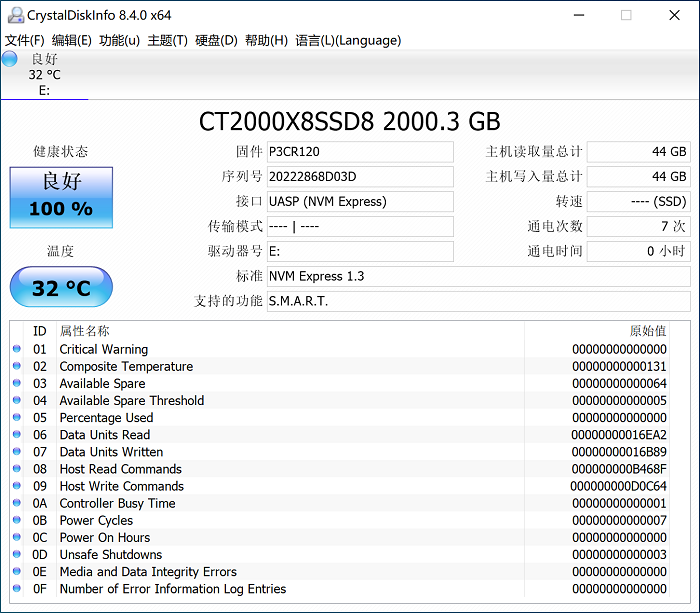Click status icon beside Unsafe Shutdowns row

point(17,554)
